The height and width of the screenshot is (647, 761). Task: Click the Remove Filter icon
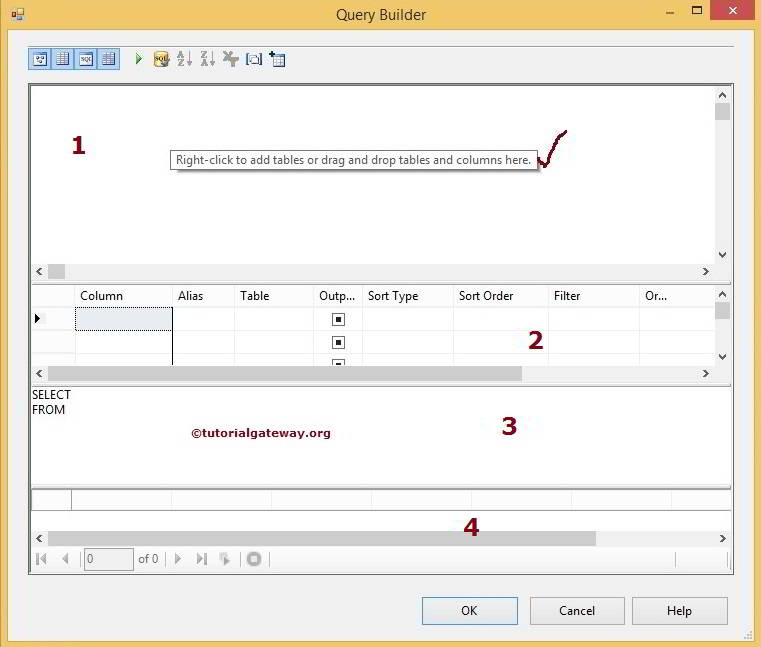point(231,59)
